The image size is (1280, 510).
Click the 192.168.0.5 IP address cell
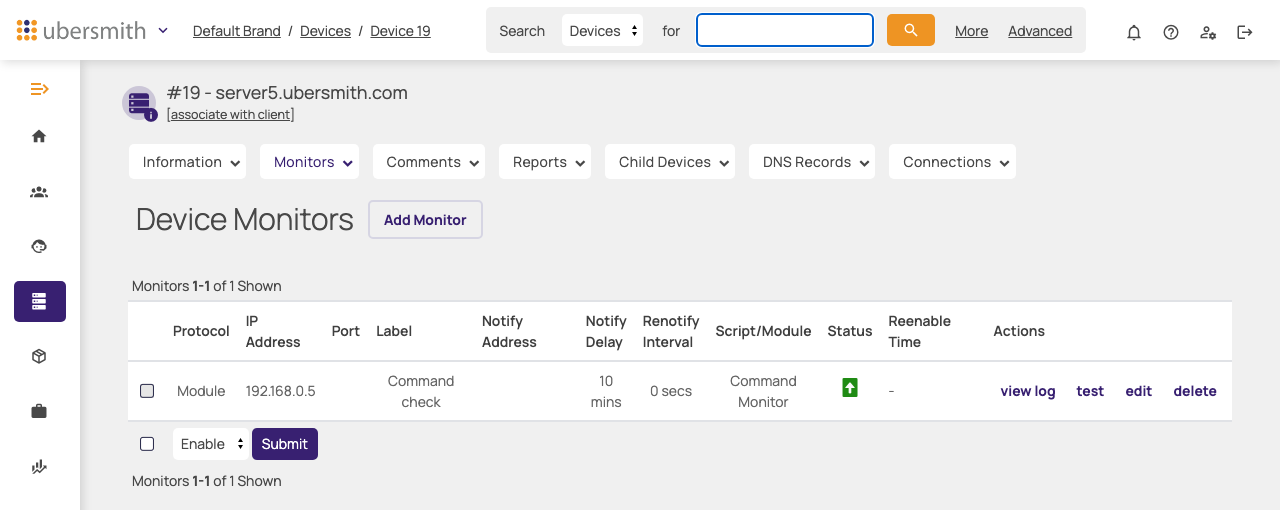(281, 391)
